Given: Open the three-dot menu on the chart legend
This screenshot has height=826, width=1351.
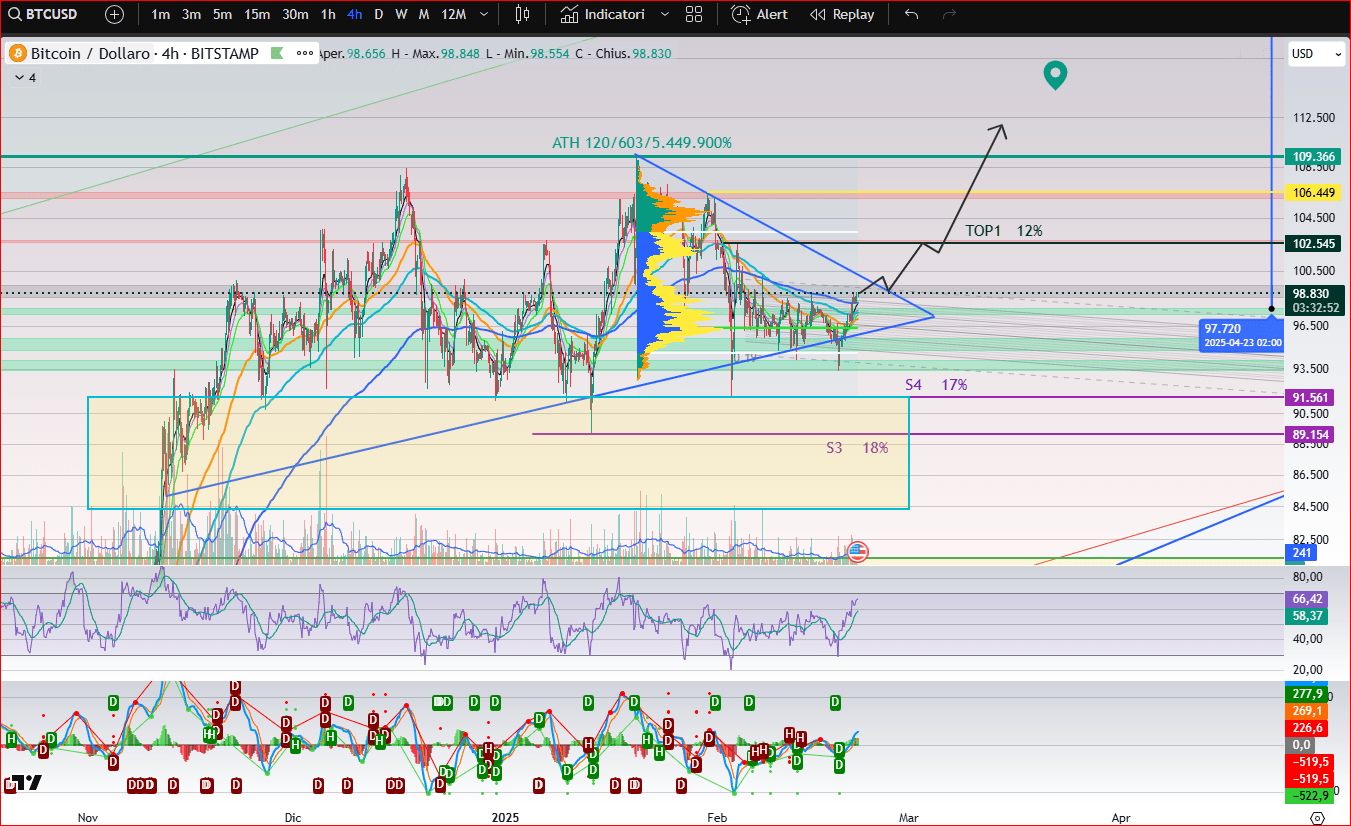Looking at the screenshot, I should click(305, 53).
